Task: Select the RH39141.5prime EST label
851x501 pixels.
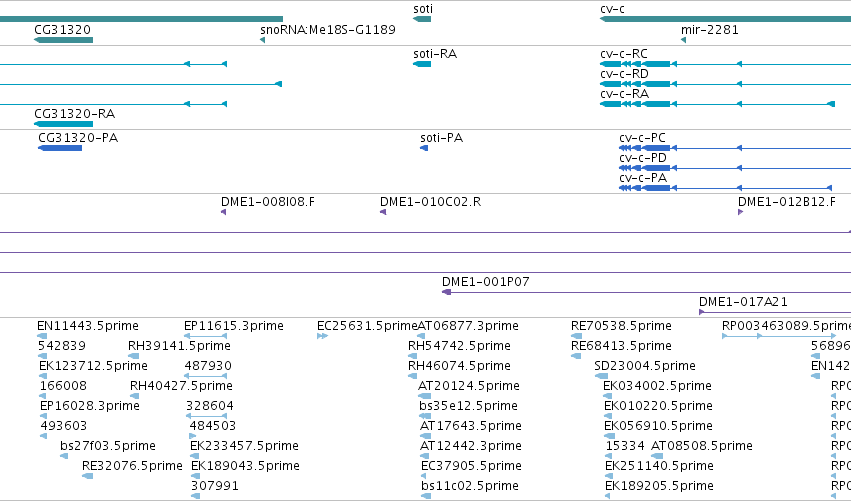Action: click(x=180, y=346)
